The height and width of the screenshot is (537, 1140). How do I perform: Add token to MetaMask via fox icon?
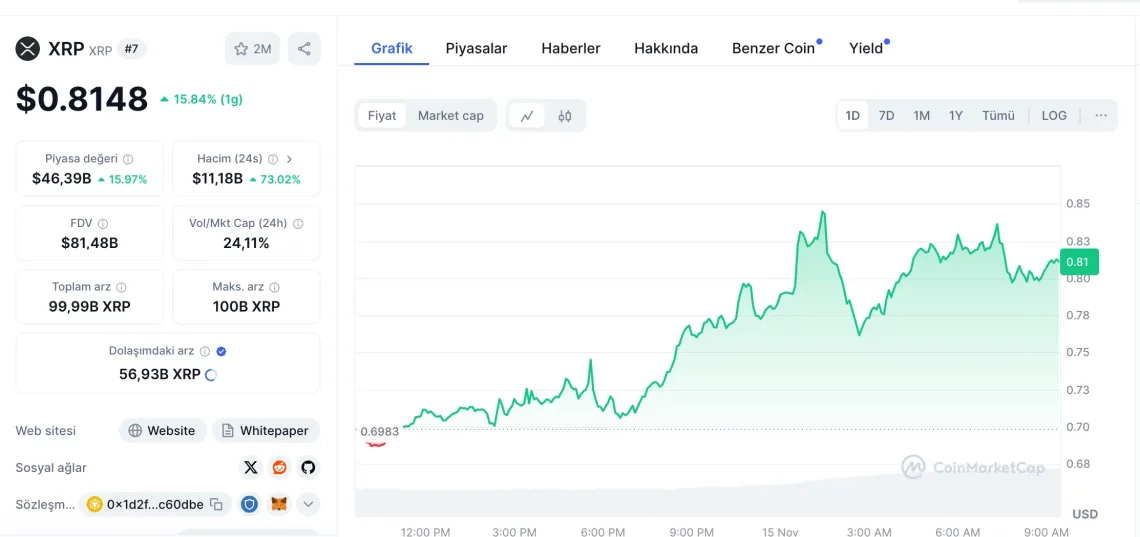coord(279,504)
